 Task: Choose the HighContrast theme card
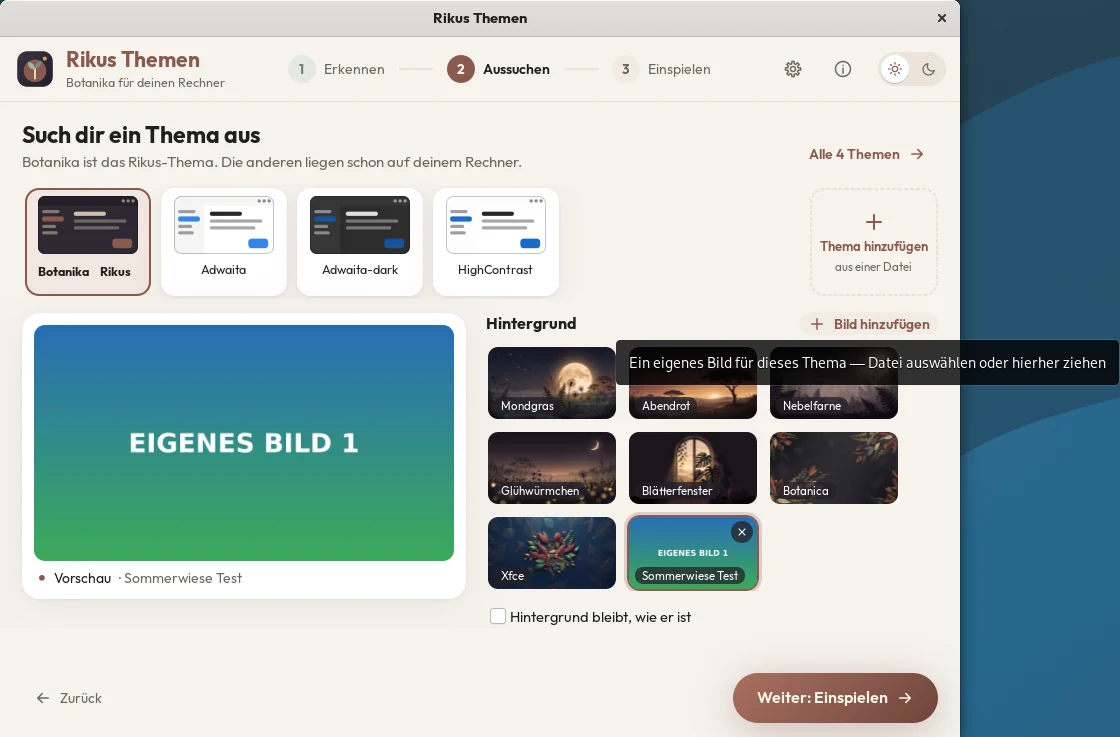(x=496, y=241)
